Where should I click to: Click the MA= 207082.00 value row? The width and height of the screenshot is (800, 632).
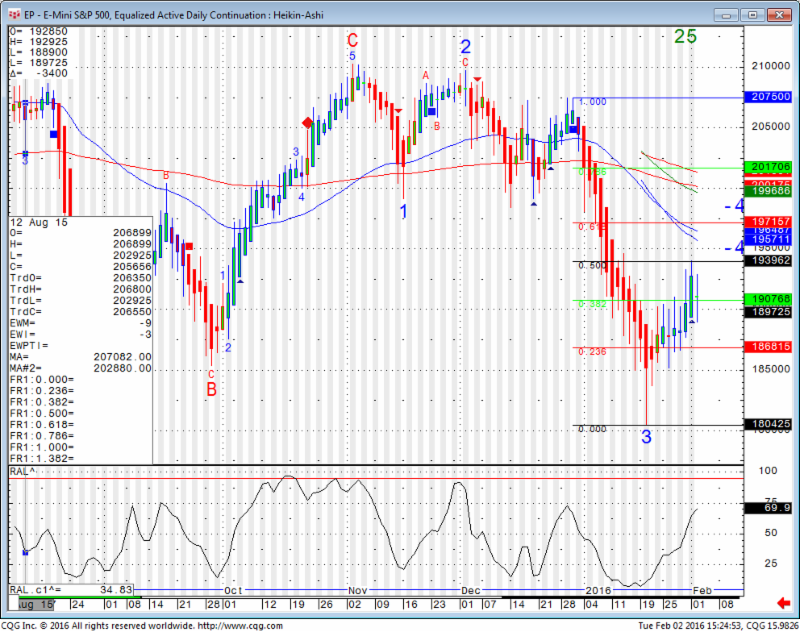[x=81, y=357]
